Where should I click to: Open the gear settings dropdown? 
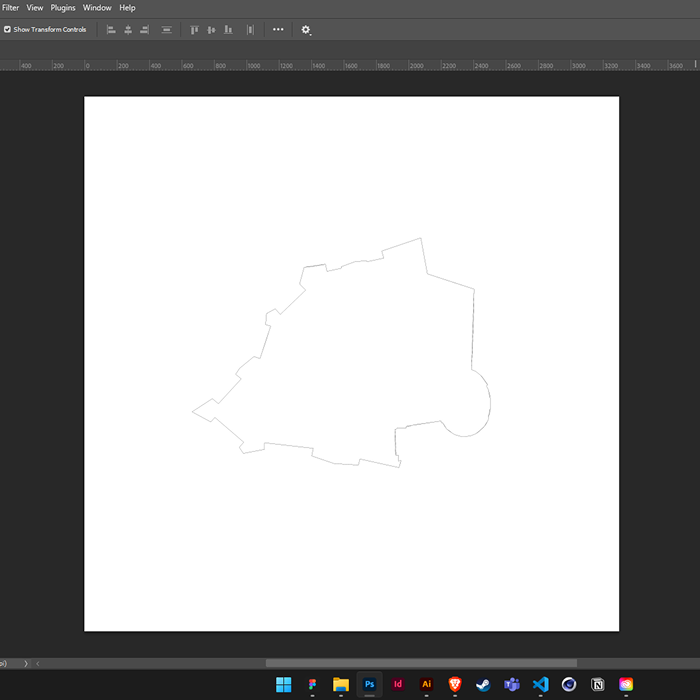pyautogui.click(x=306, y=30)
